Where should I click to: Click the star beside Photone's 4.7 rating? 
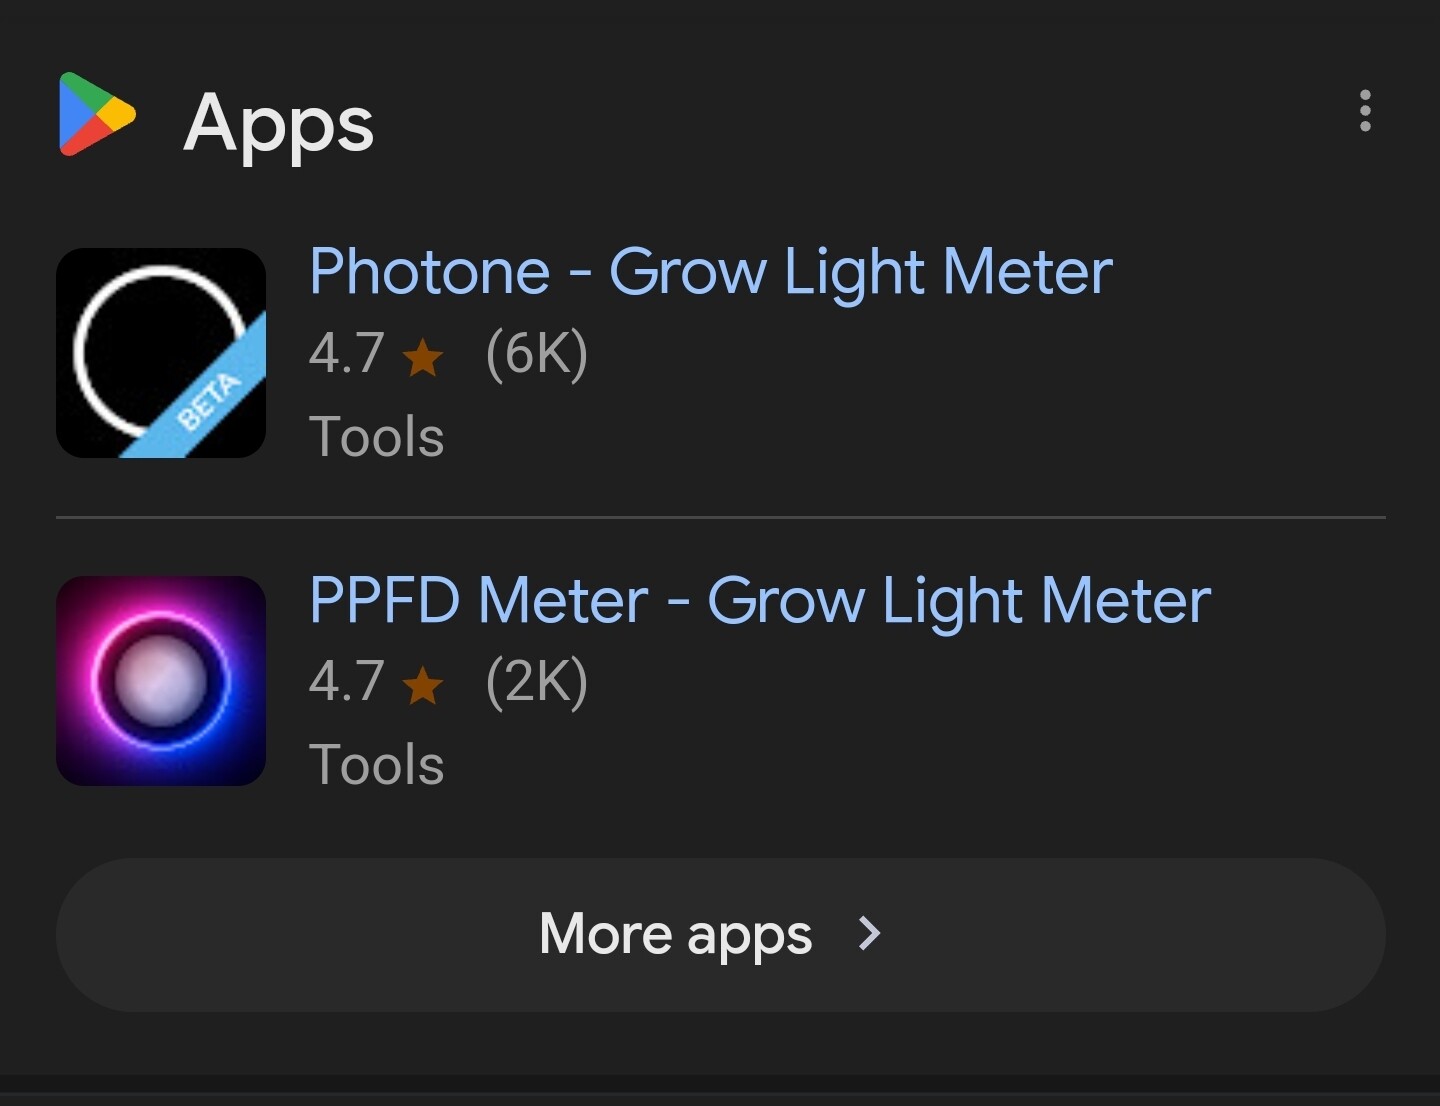(423, 357)
